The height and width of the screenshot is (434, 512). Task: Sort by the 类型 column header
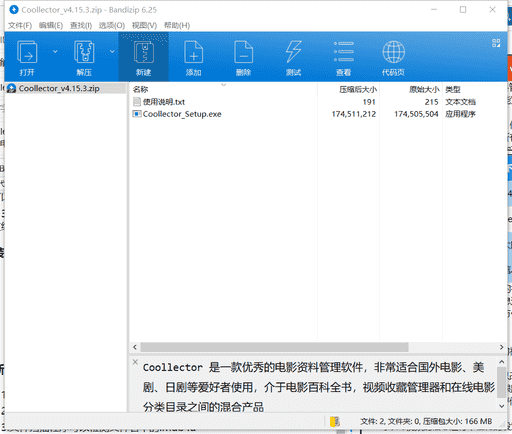click(453, 89)
